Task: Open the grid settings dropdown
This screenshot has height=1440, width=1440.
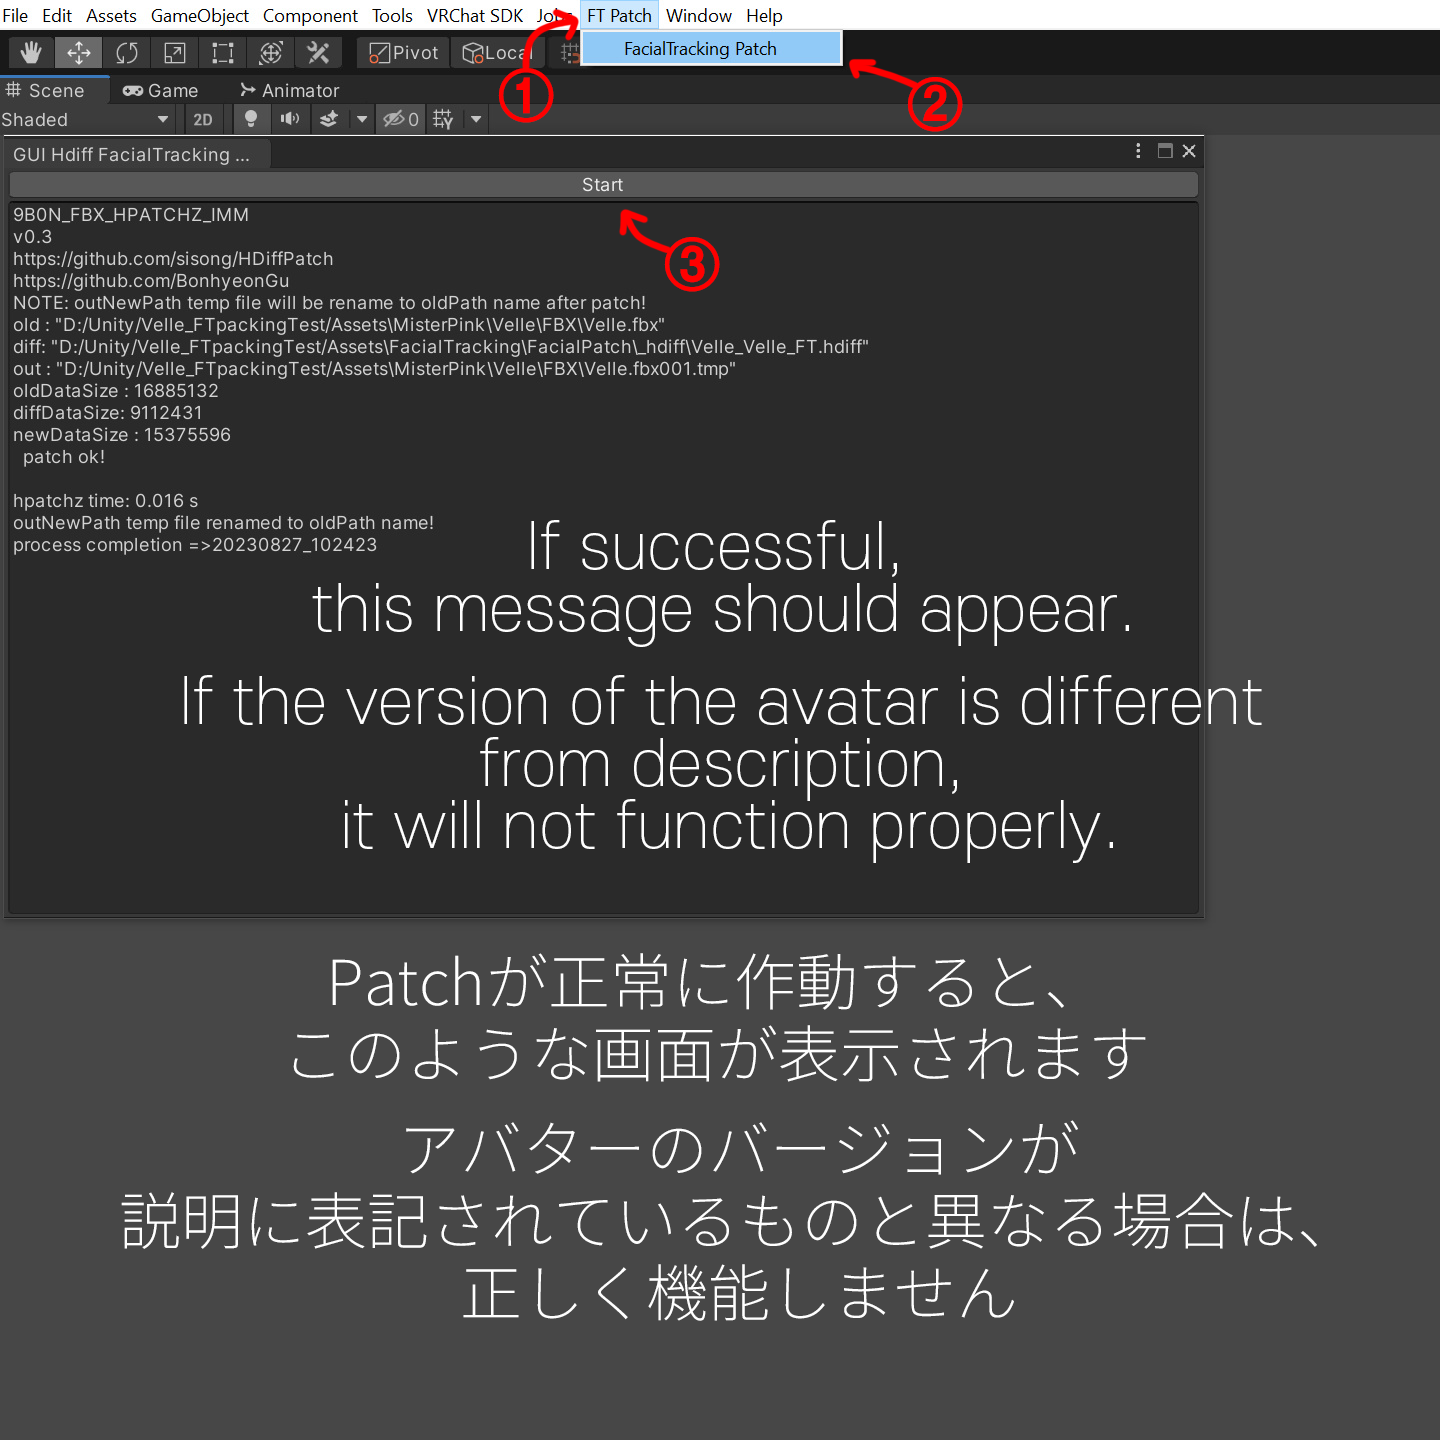Action: point(474,119)
